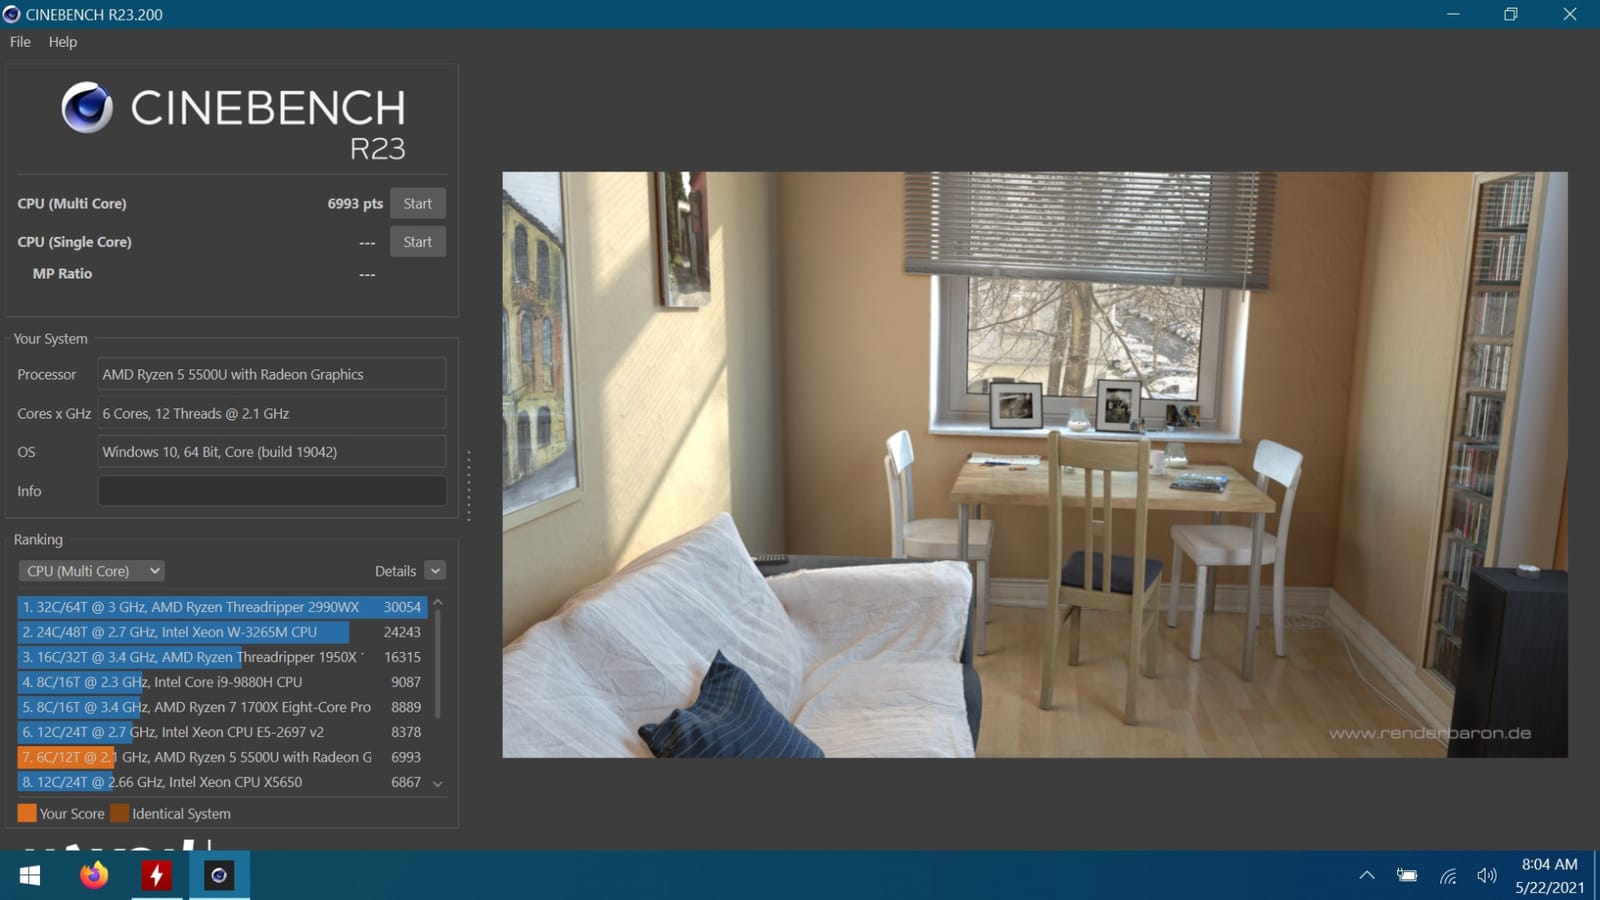This screenshot has height=900, width=1600.
Task: Start the CPU (Single Core) test
Action: point(418,242)
